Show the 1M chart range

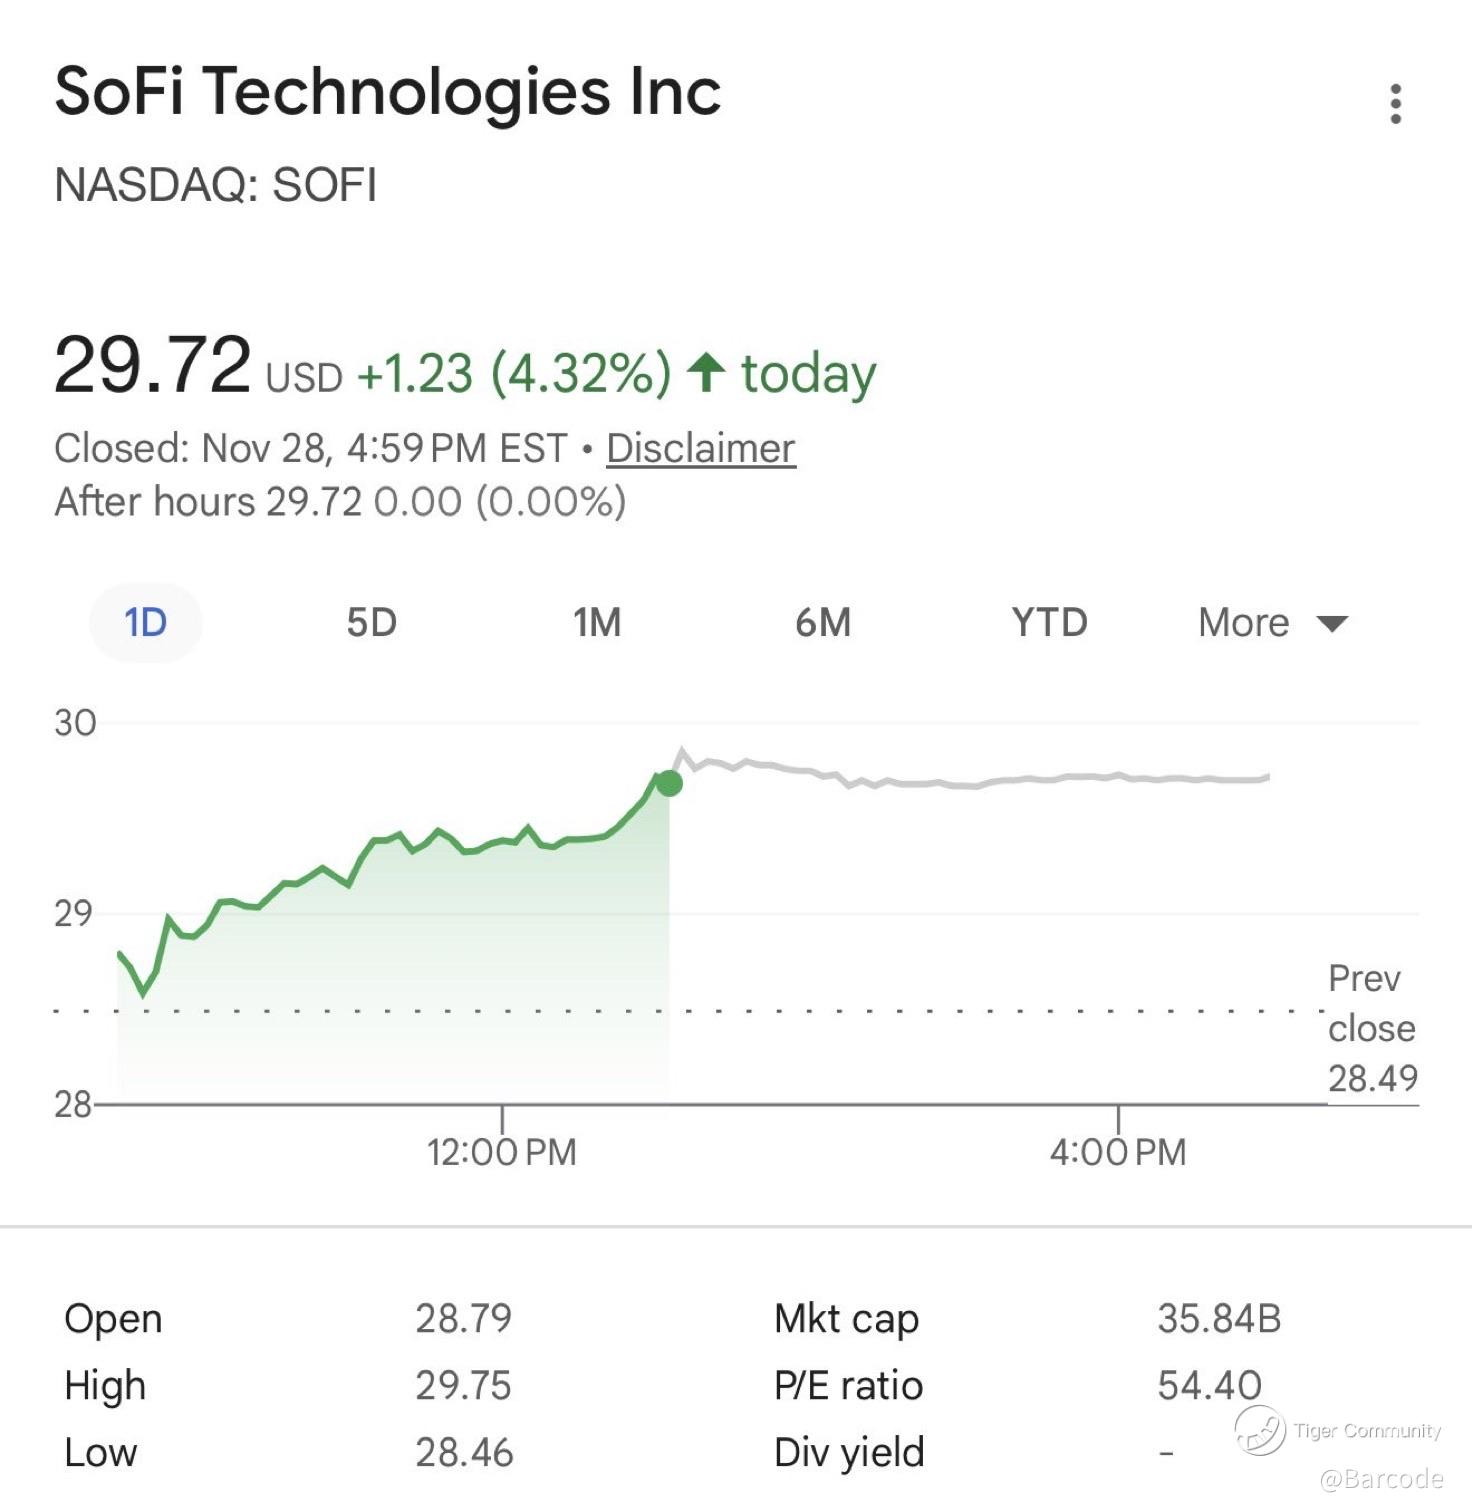[x=597, y=622]
